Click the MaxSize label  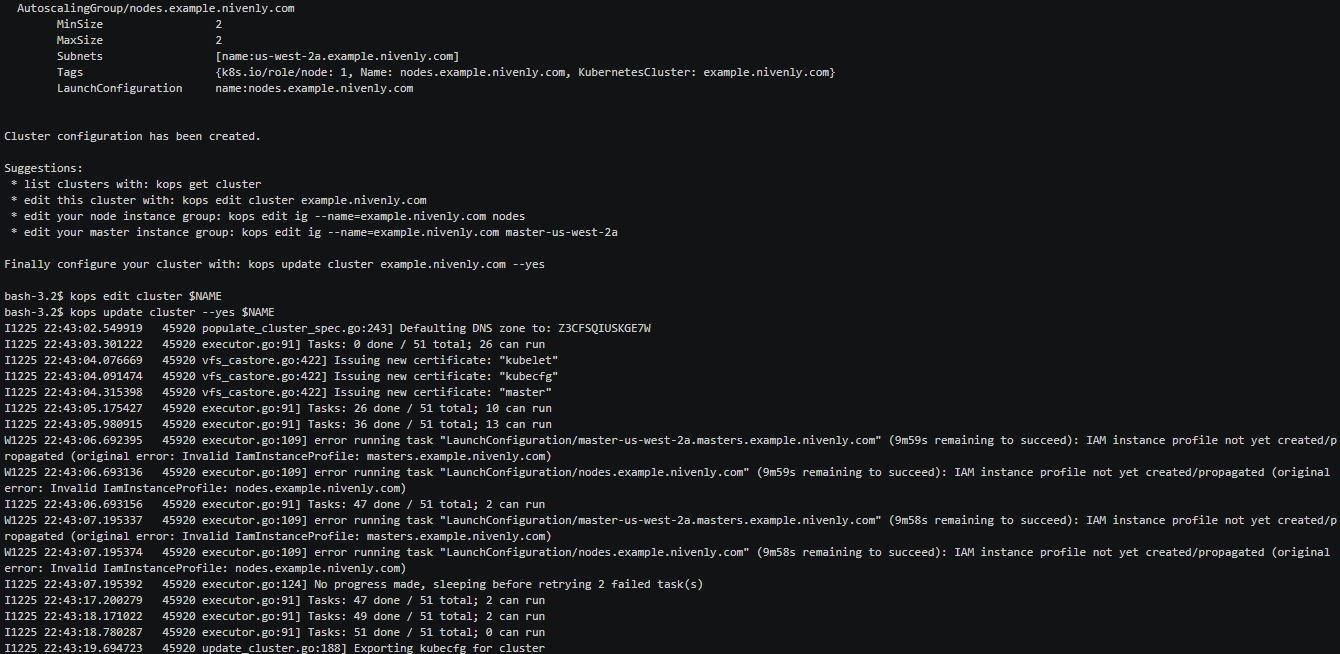tap(80, 40)
